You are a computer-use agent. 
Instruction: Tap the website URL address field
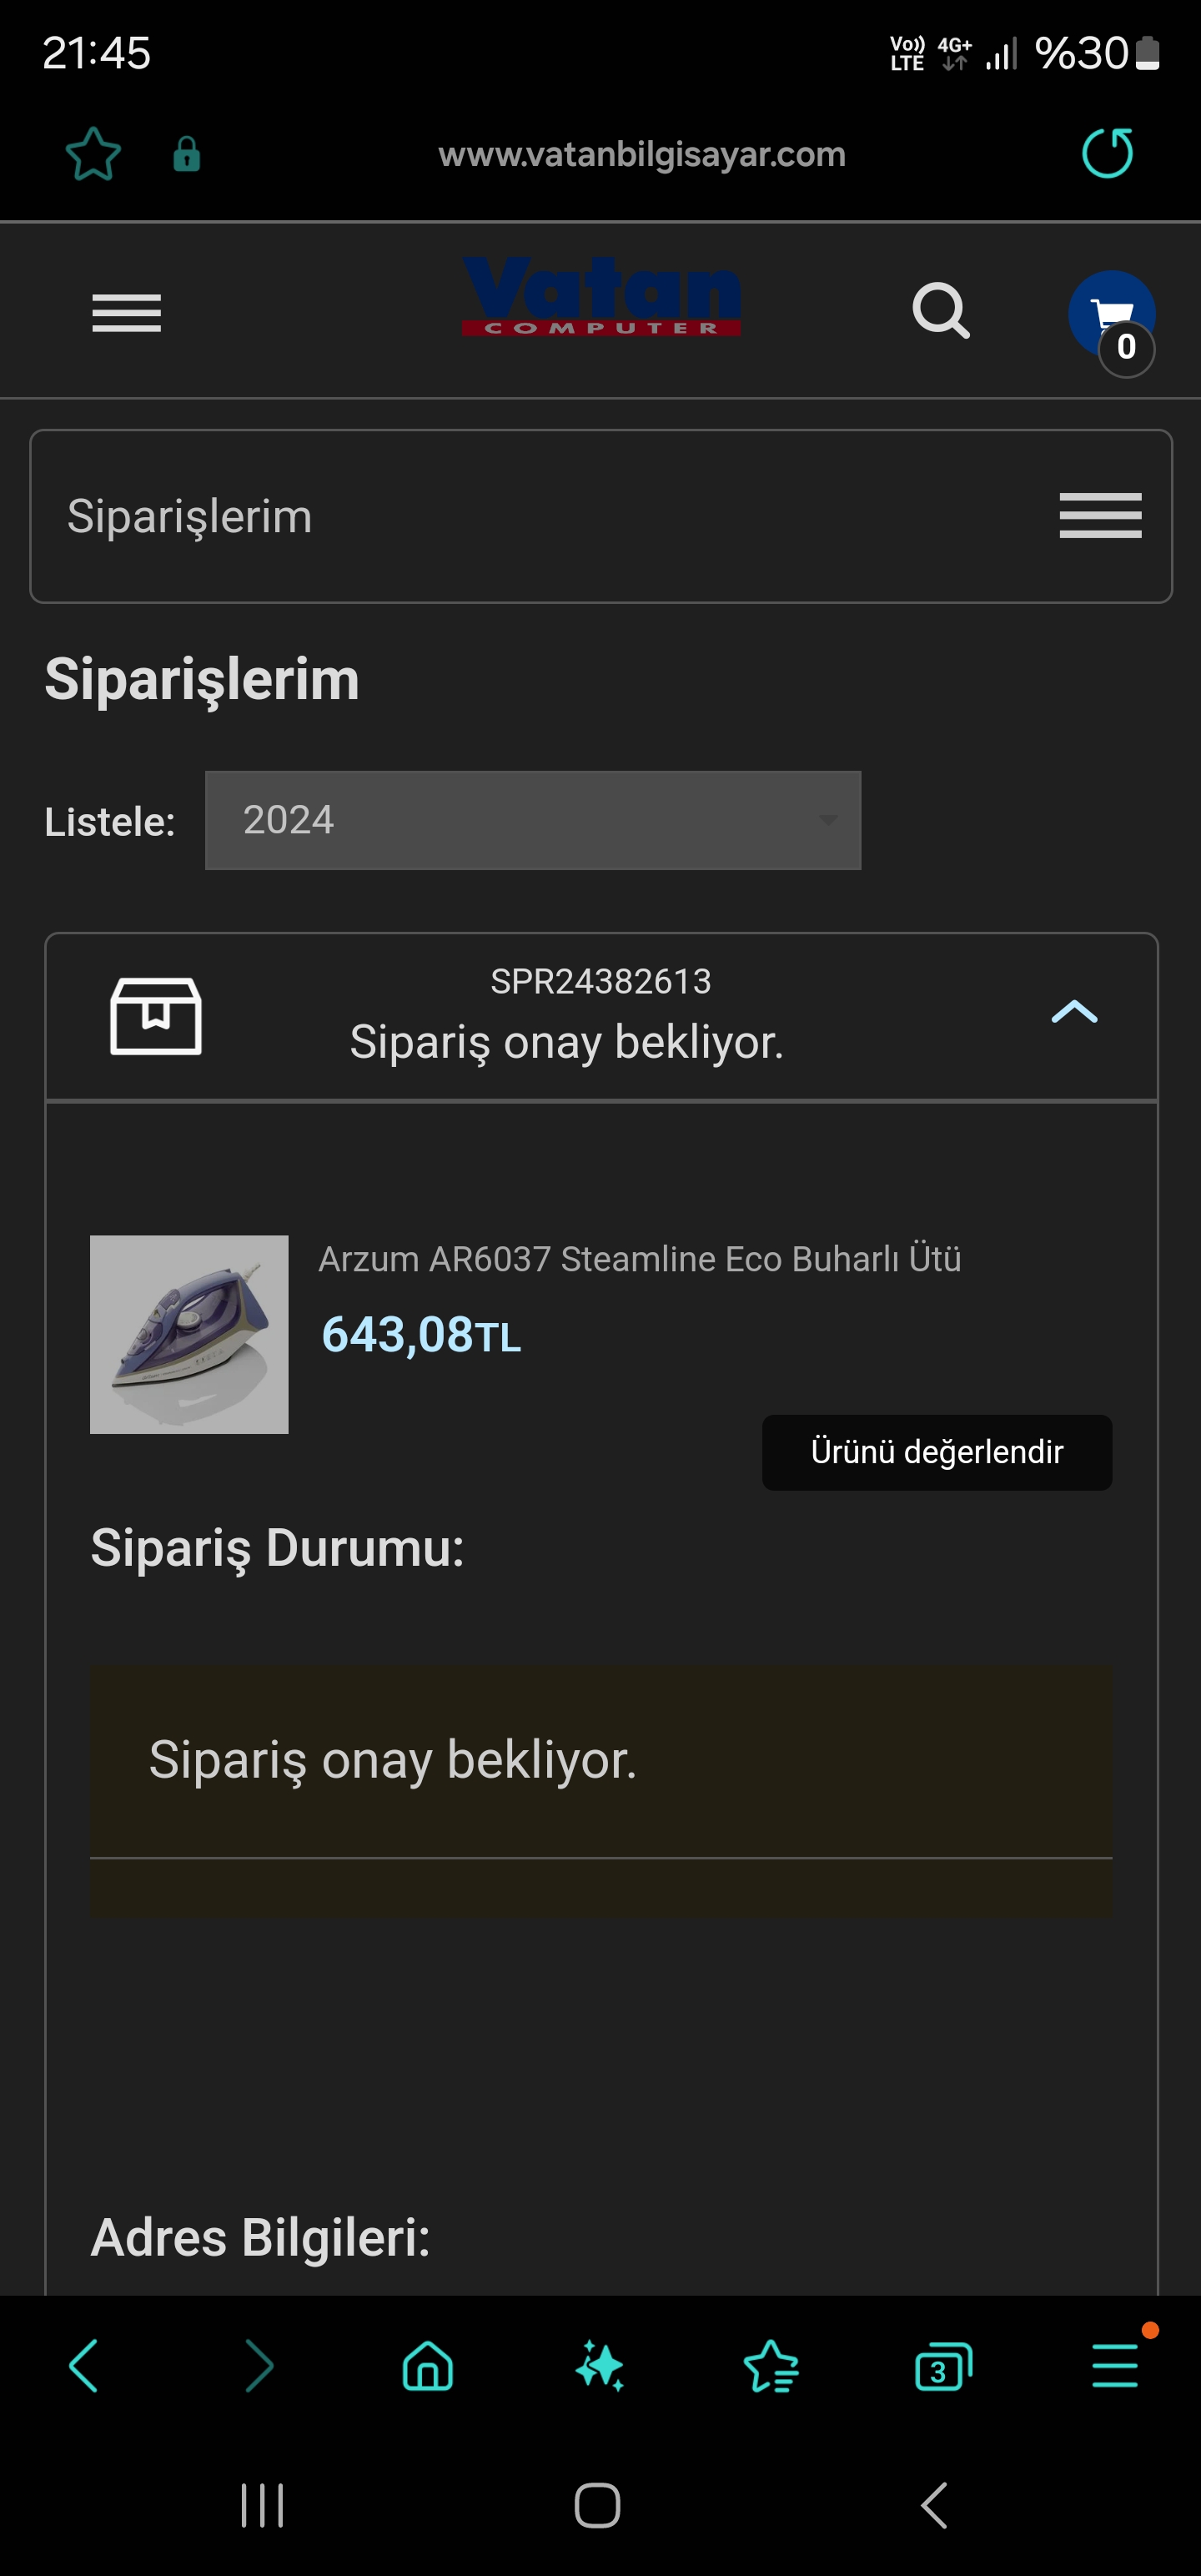[641, 154]
